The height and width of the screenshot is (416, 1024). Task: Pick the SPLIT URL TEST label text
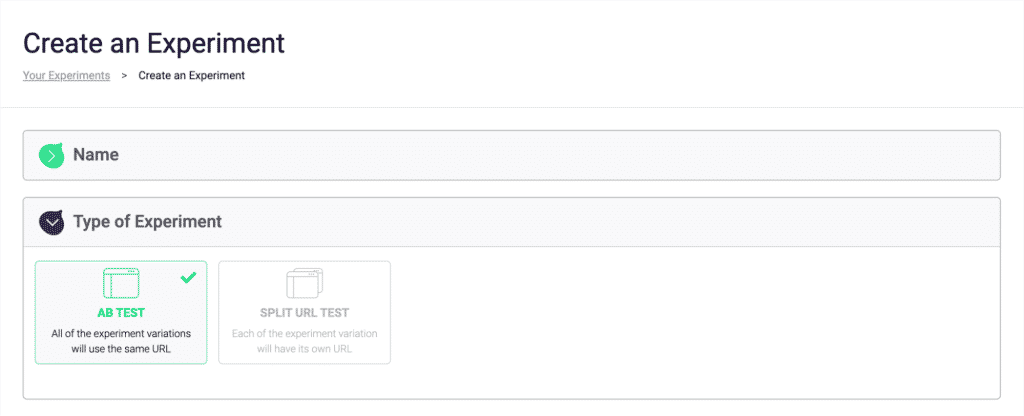click(304, 313)
